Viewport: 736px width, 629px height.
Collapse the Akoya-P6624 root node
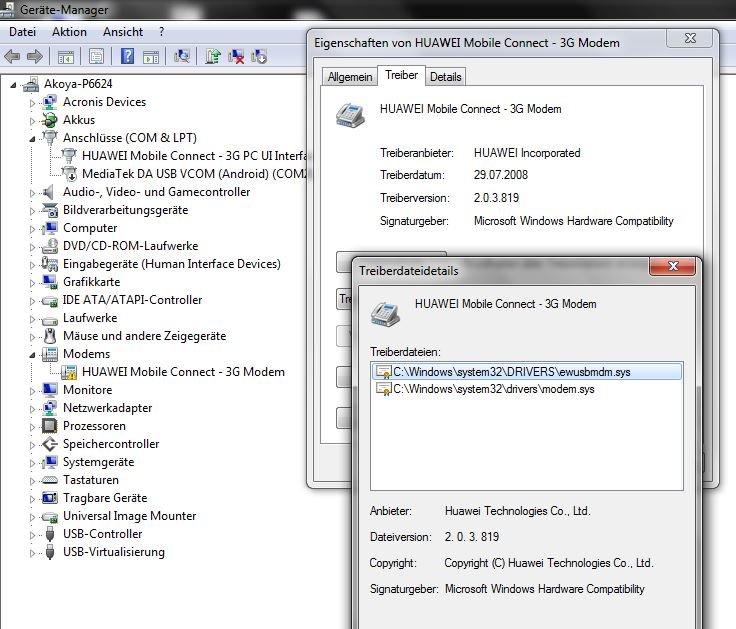13,85
